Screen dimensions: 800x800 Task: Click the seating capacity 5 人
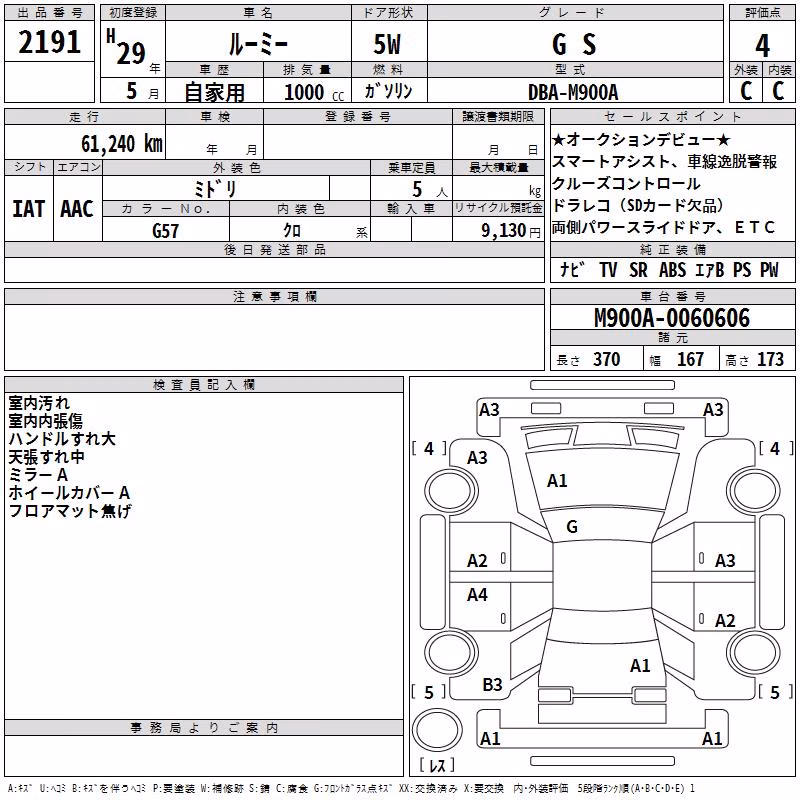point(430,190)
